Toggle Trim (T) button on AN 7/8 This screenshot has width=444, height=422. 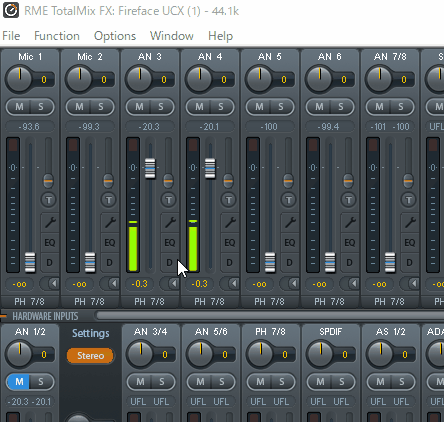point(409,200)
